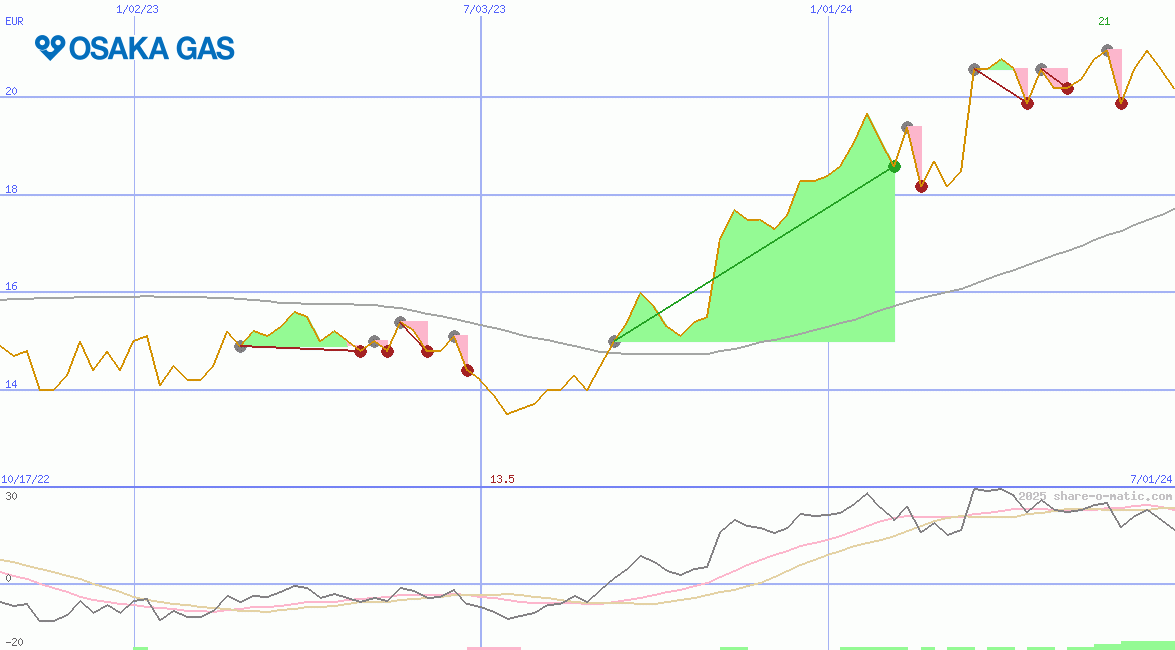
Task: Click the green sell marker dot
Action: point(895,166)
